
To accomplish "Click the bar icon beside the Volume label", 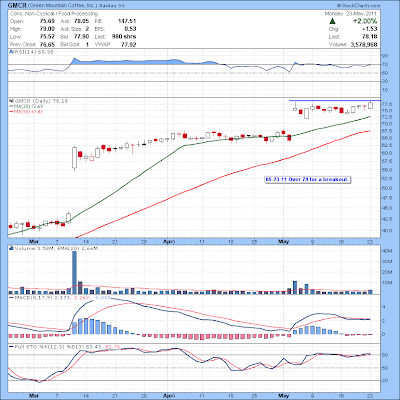I will 11,248.
